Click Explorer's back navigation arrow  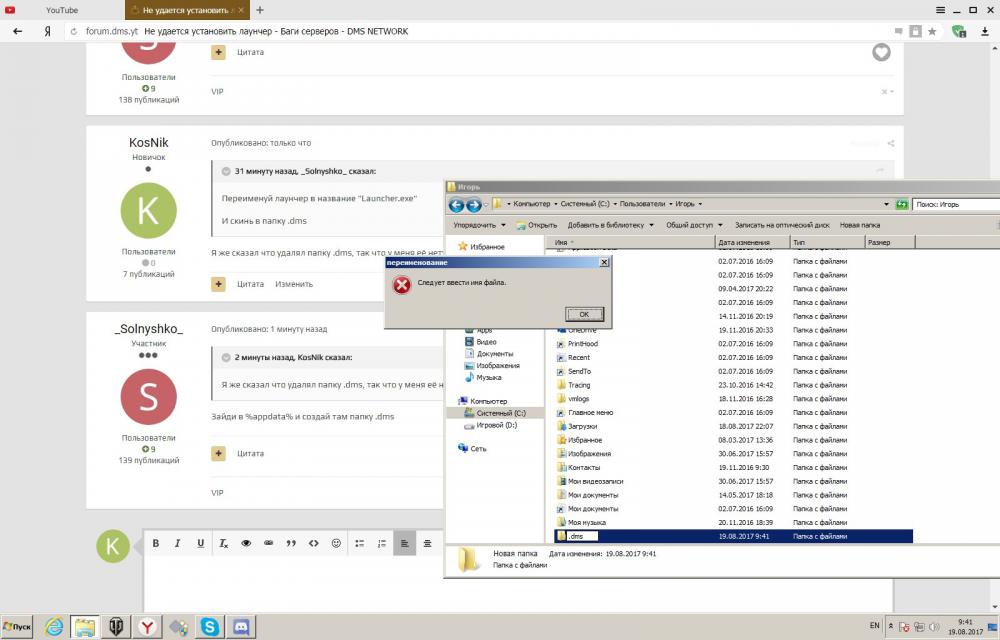coord(456,205)
